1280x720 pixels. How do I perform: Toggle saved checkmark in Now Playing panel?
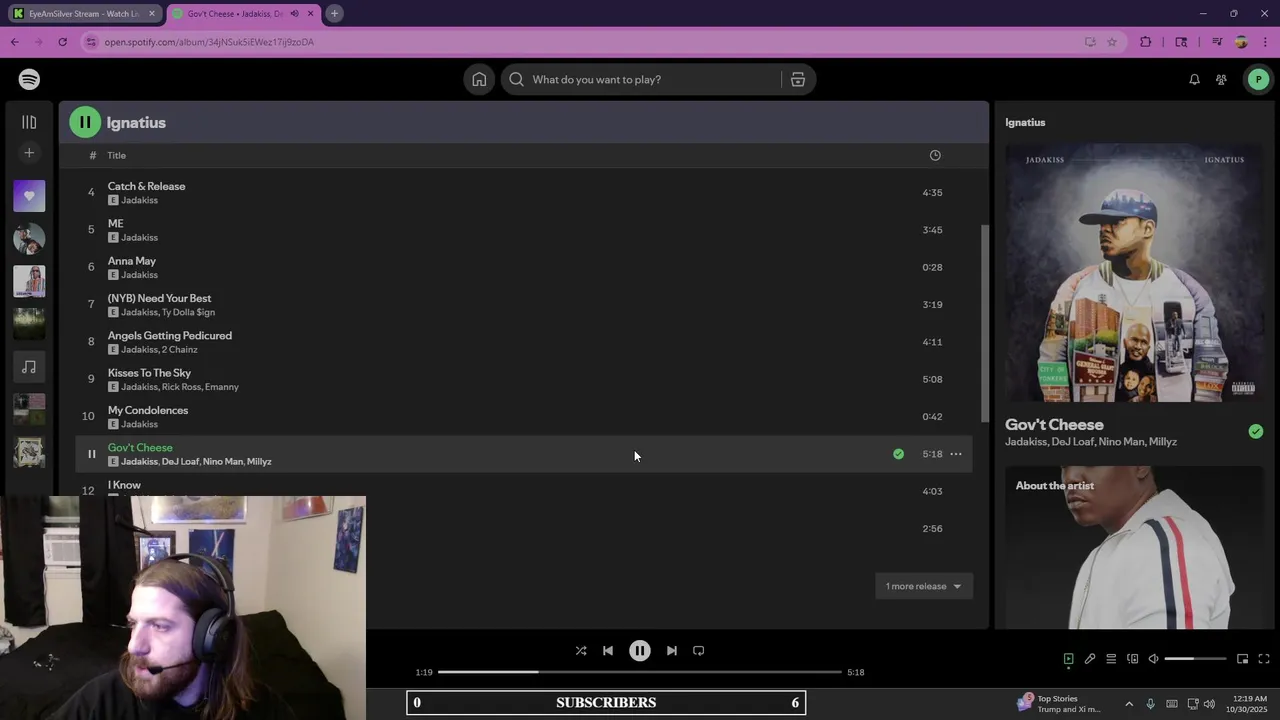1255,431
